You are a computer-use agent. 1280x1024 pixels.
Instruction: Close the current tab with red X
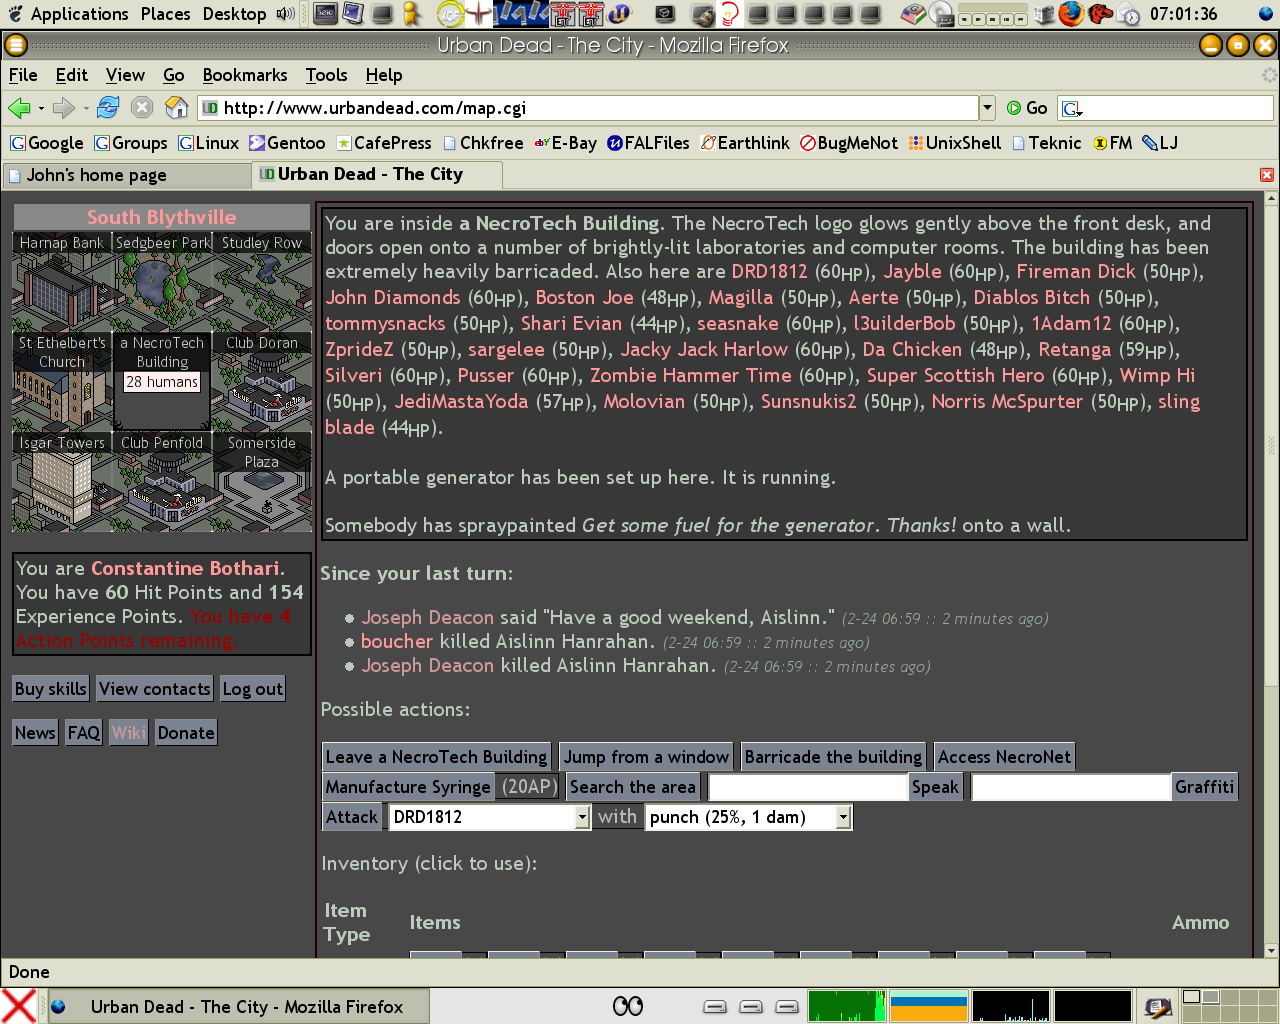click(x=1266, y=175)
